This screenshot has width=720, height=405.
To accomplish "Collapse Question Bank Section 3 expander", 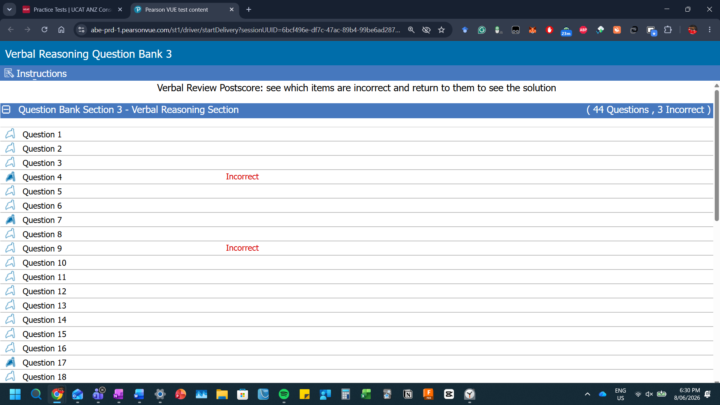I will 6,110.
